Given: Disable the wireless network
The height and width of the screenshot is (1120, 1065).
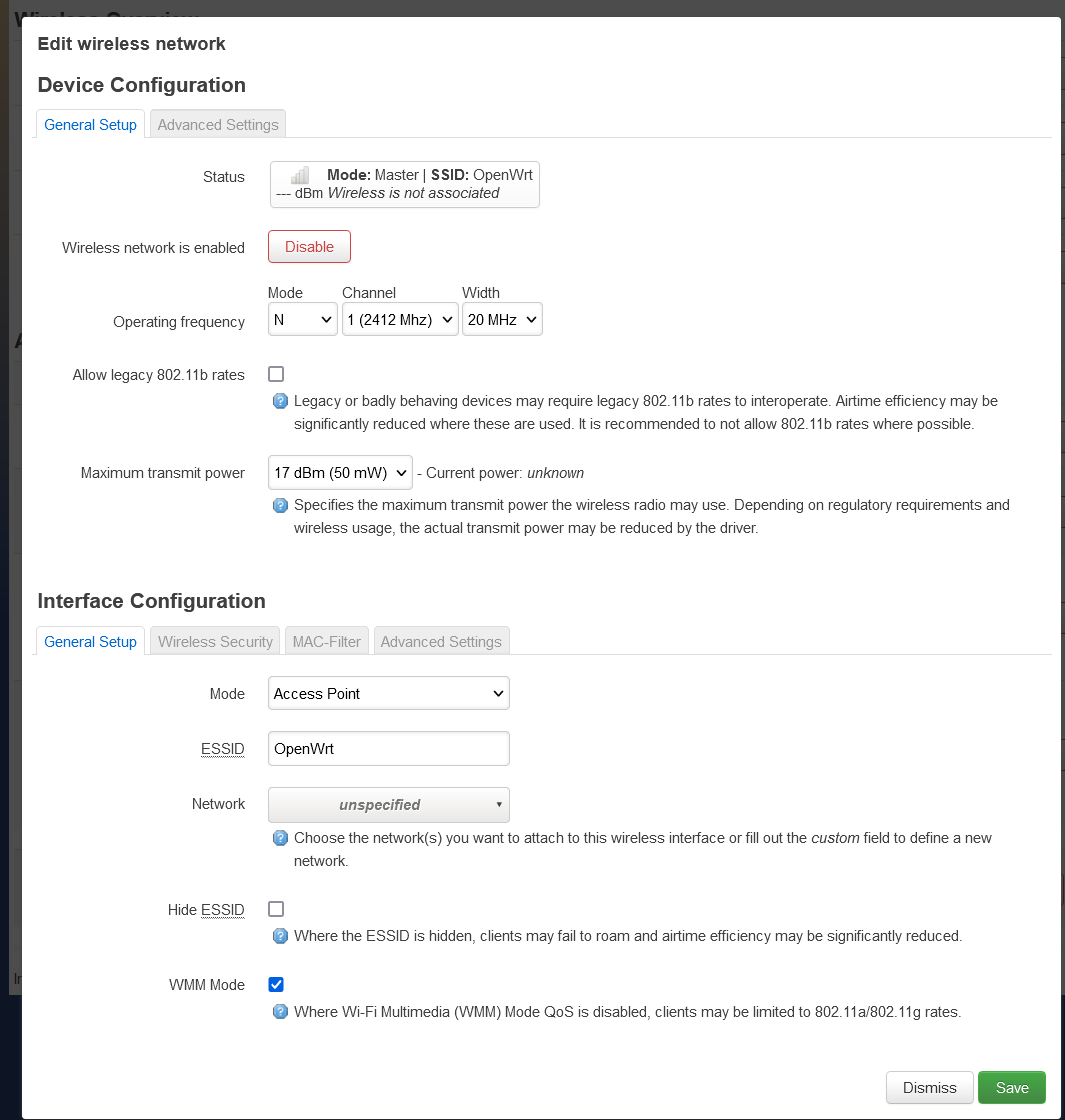Looking at the screenshot, I should click(309, 246).
